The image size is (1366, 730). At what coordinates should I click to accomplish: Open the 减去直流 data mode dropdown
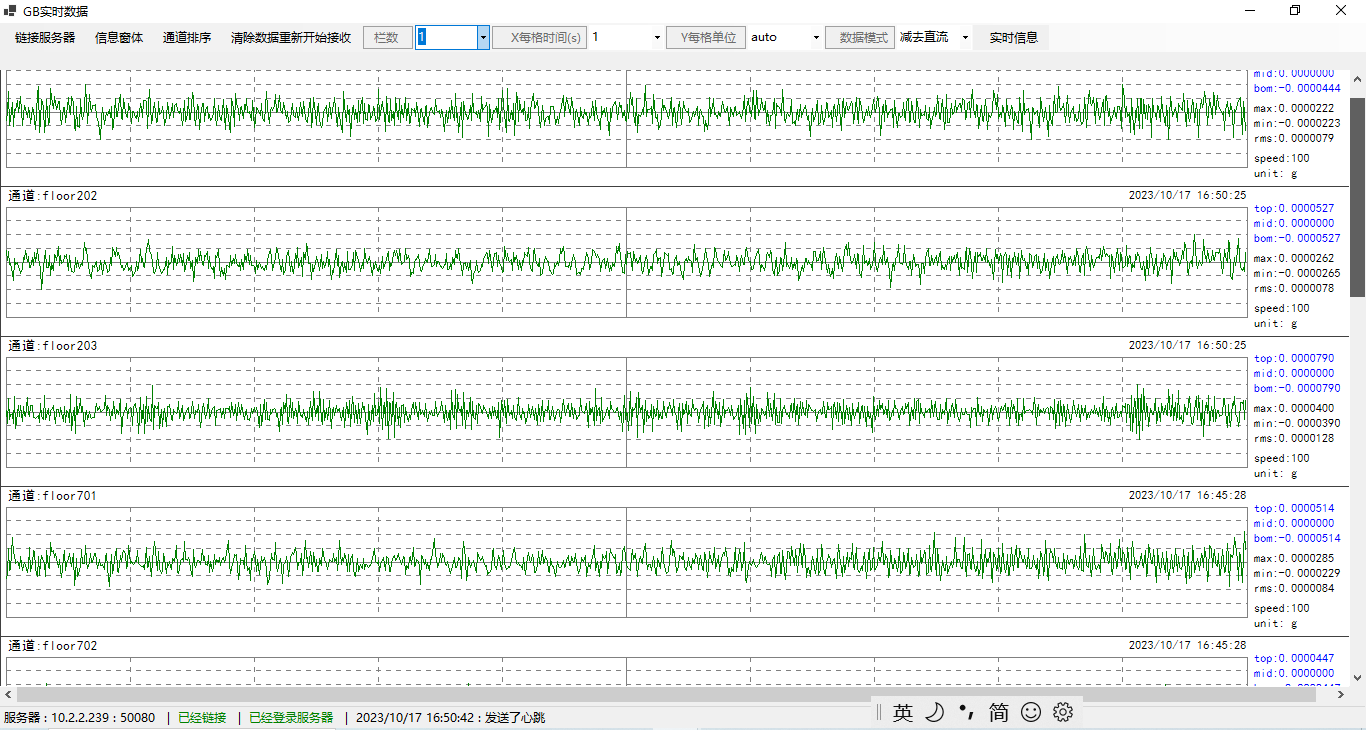[x=965, y=38]
